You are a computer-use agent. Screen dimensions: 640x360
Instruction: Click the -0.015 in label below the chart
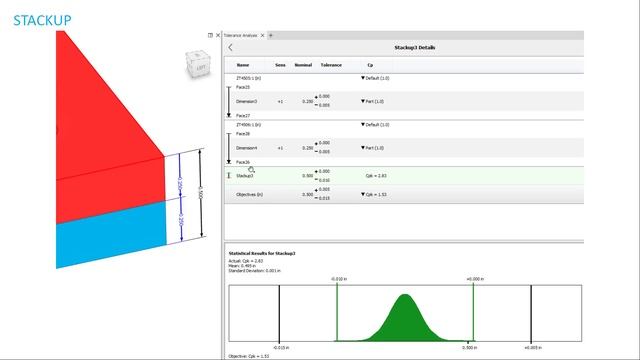point(281,348)
